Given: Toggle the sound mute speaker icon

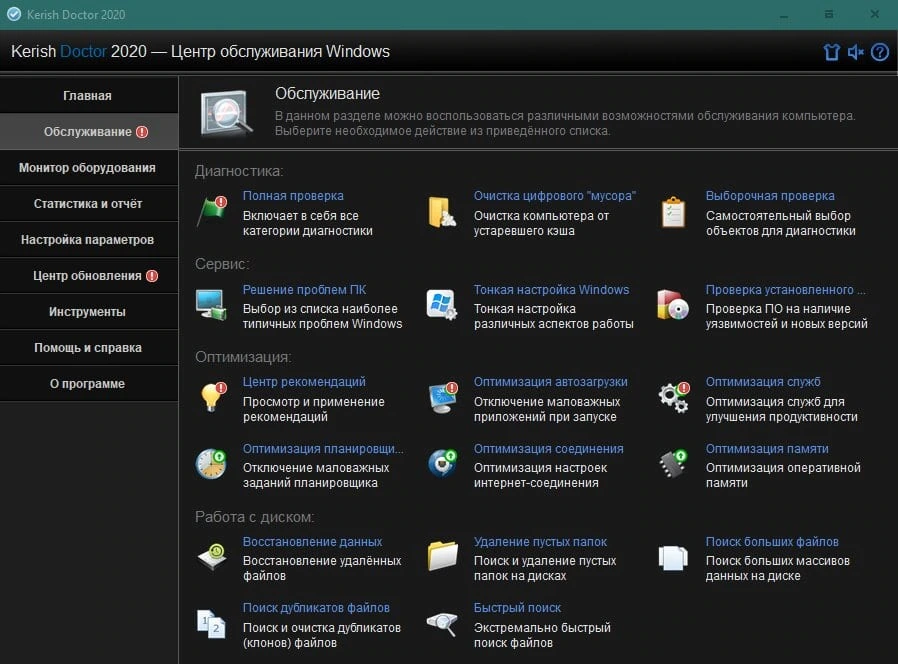Looking at the screenshot, I should point(856,52).
